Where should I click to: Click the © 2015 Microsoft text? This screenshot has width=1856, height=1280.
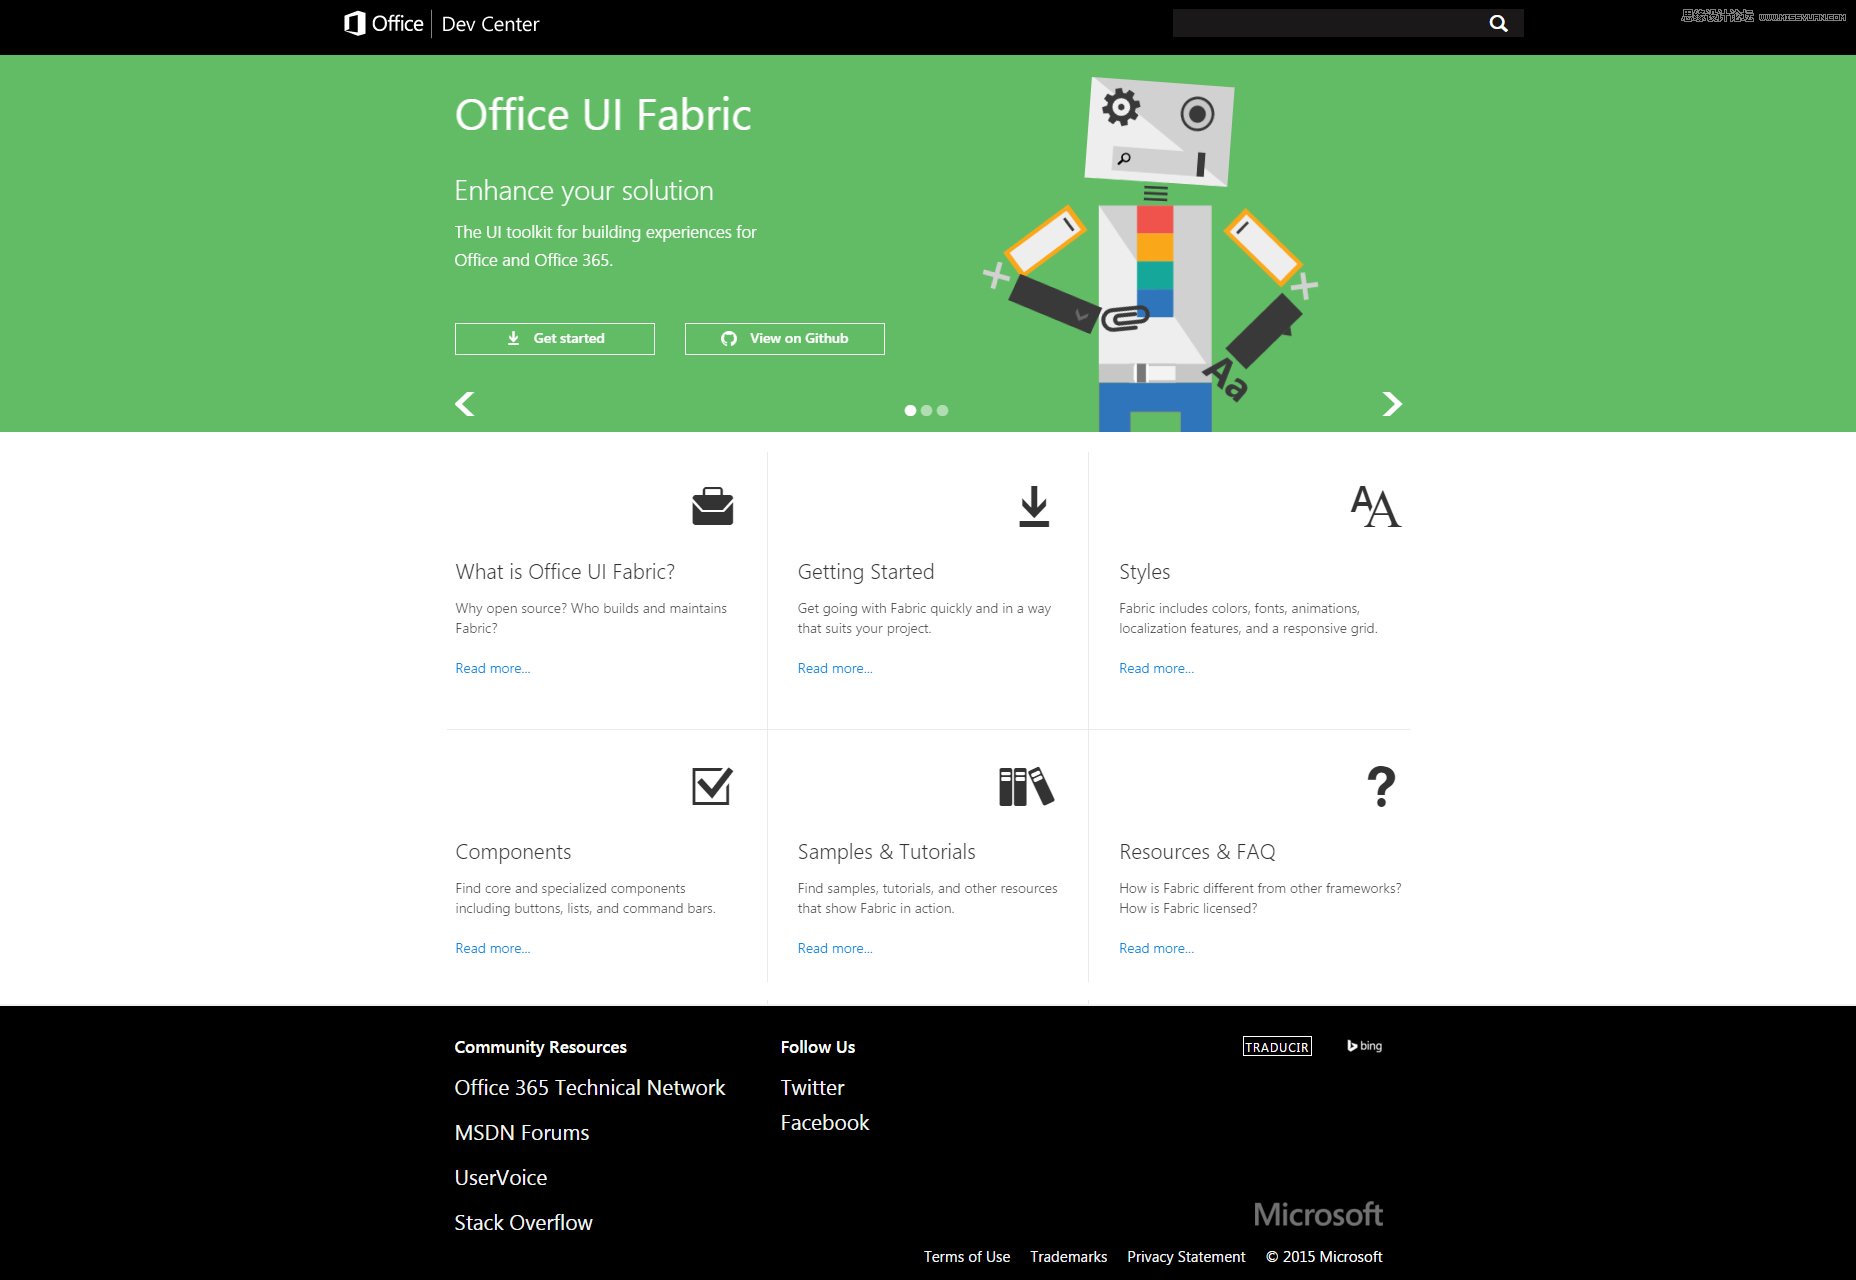(x=1324, y=1257)
